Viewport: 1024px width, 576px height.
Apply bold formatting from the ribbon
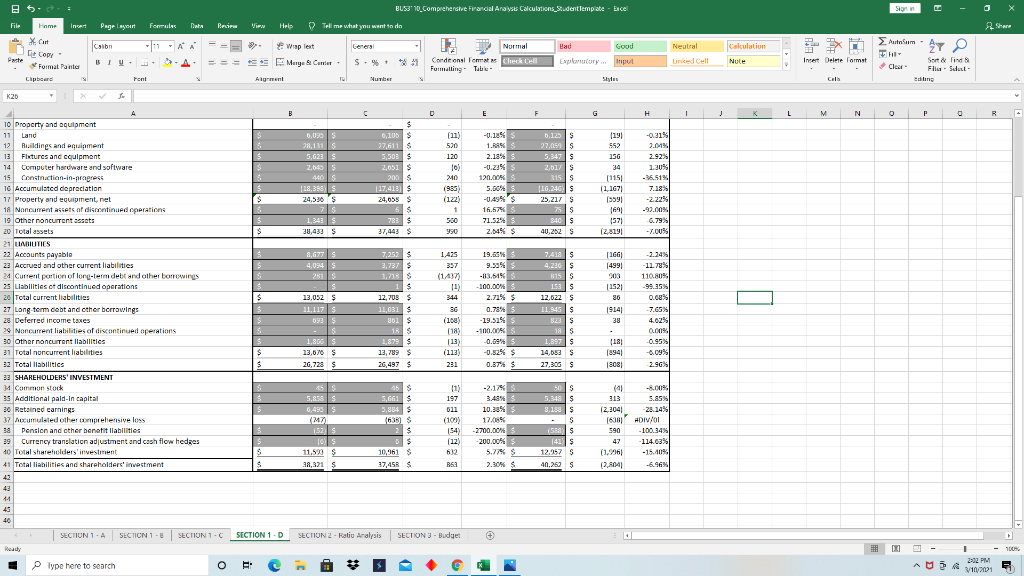98,61
